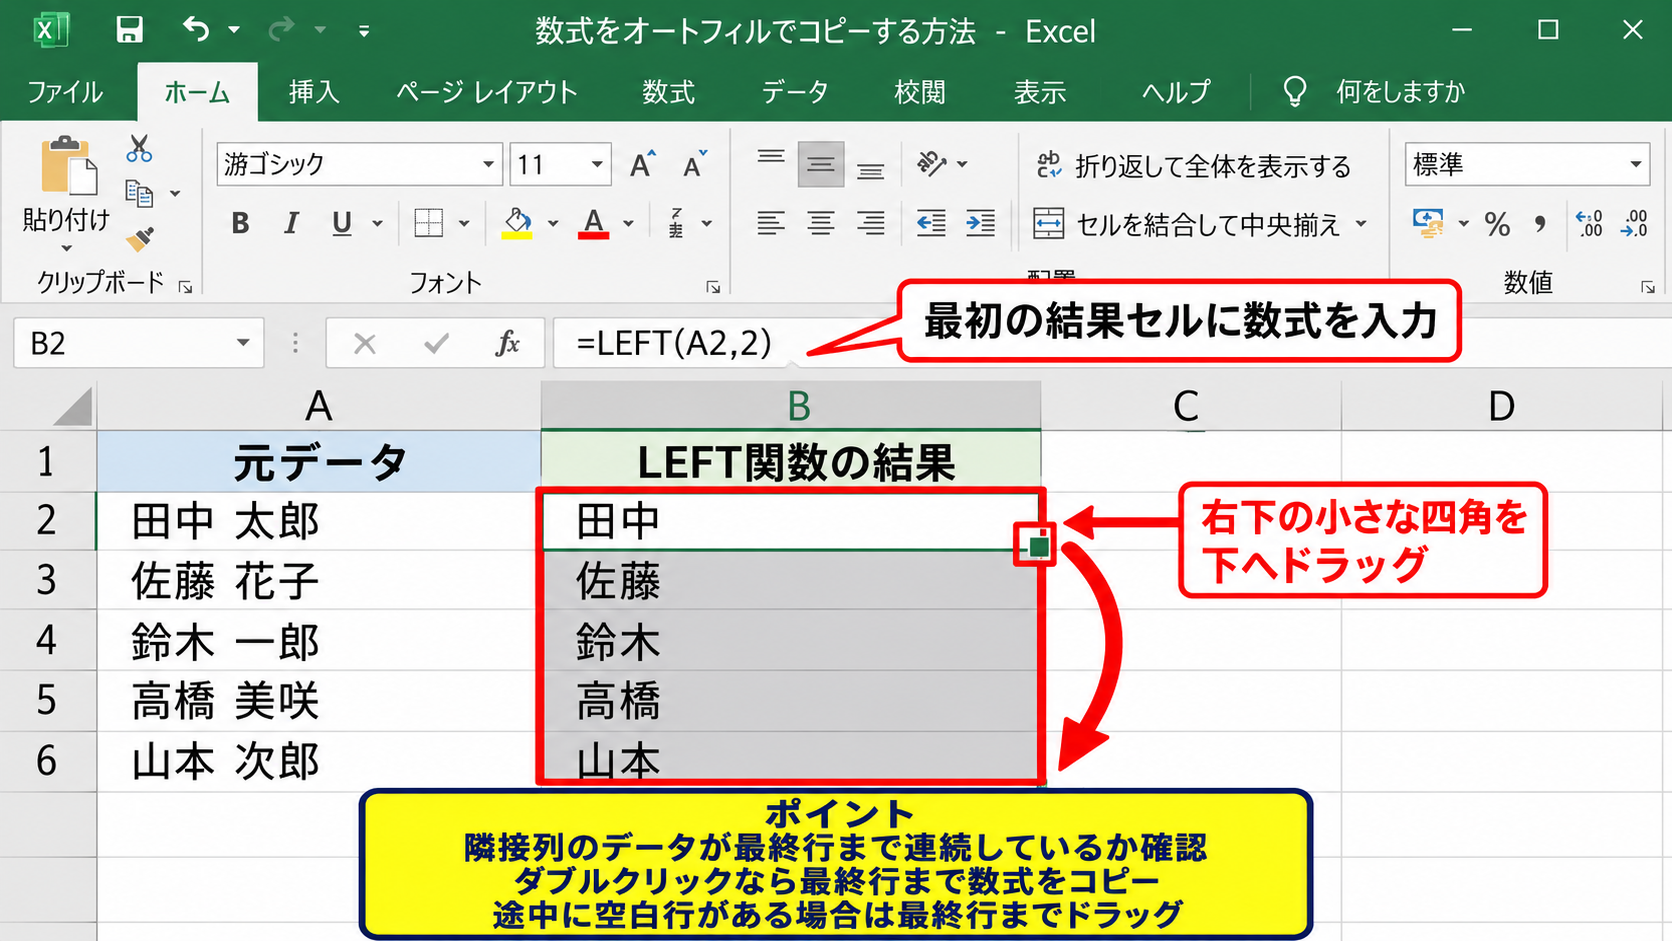Switch to the 挿入 tab
This screenshot has width=1672, height=941.
pyautogui.click(x=314, y=92)
